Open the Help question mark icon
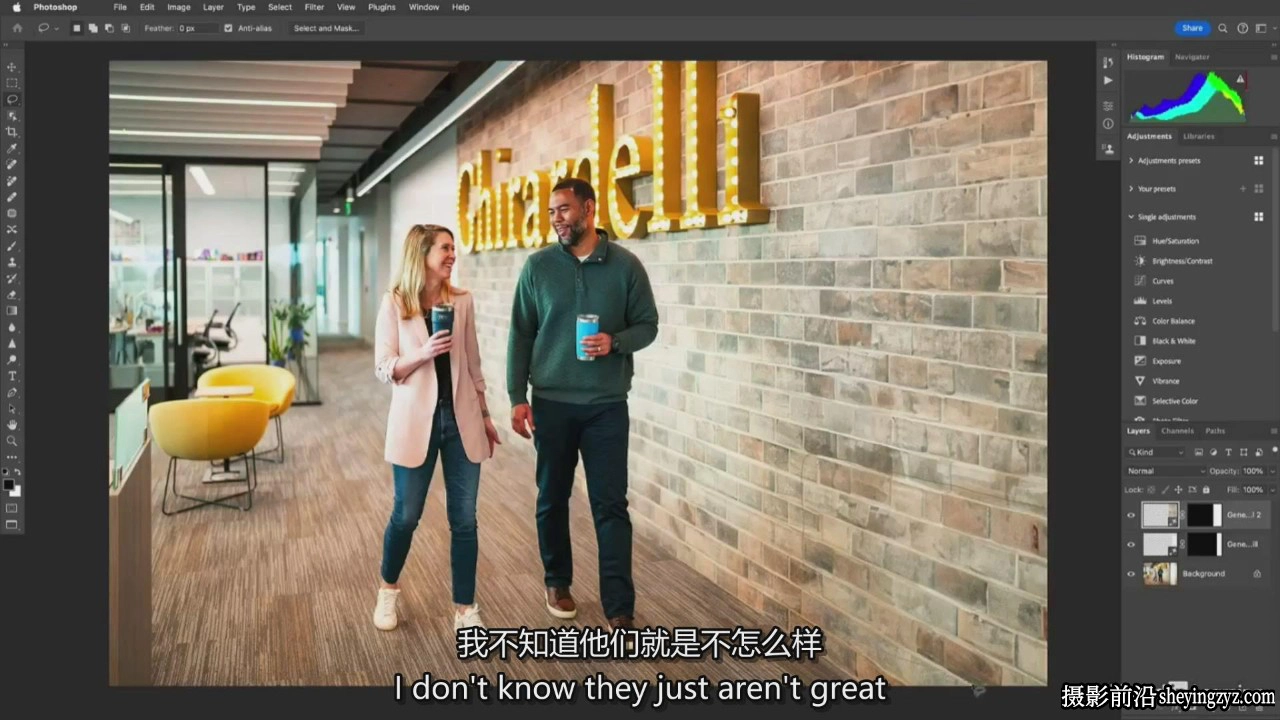Image resolution: width=1280 pixels, height=720 pixels. [x=1243, y=28]
